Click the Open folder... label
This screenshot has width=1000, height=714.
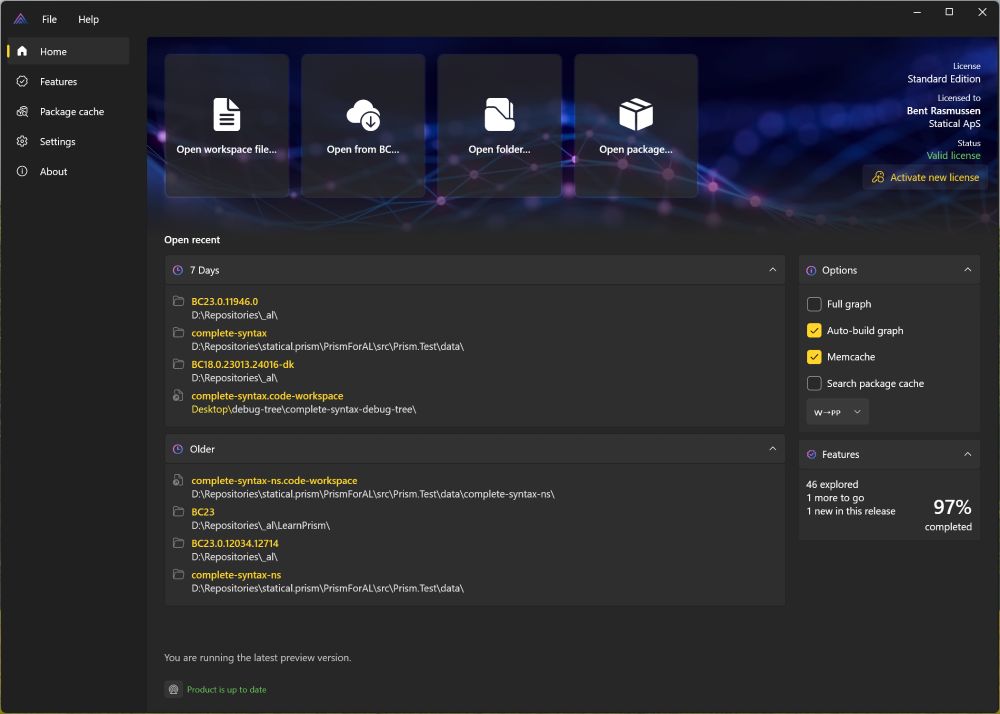(x=499, y=149)
